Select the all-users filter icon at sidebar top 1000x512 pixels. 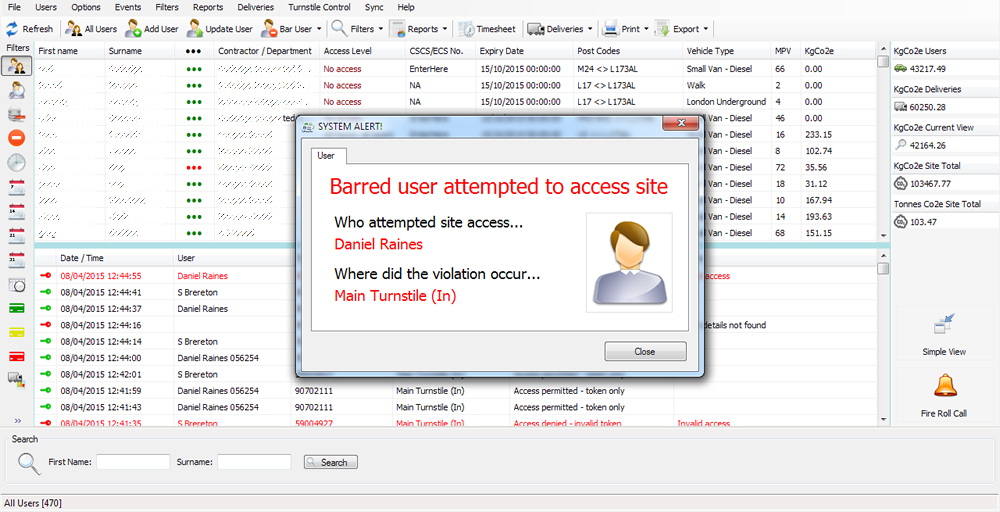click(16, 66)
